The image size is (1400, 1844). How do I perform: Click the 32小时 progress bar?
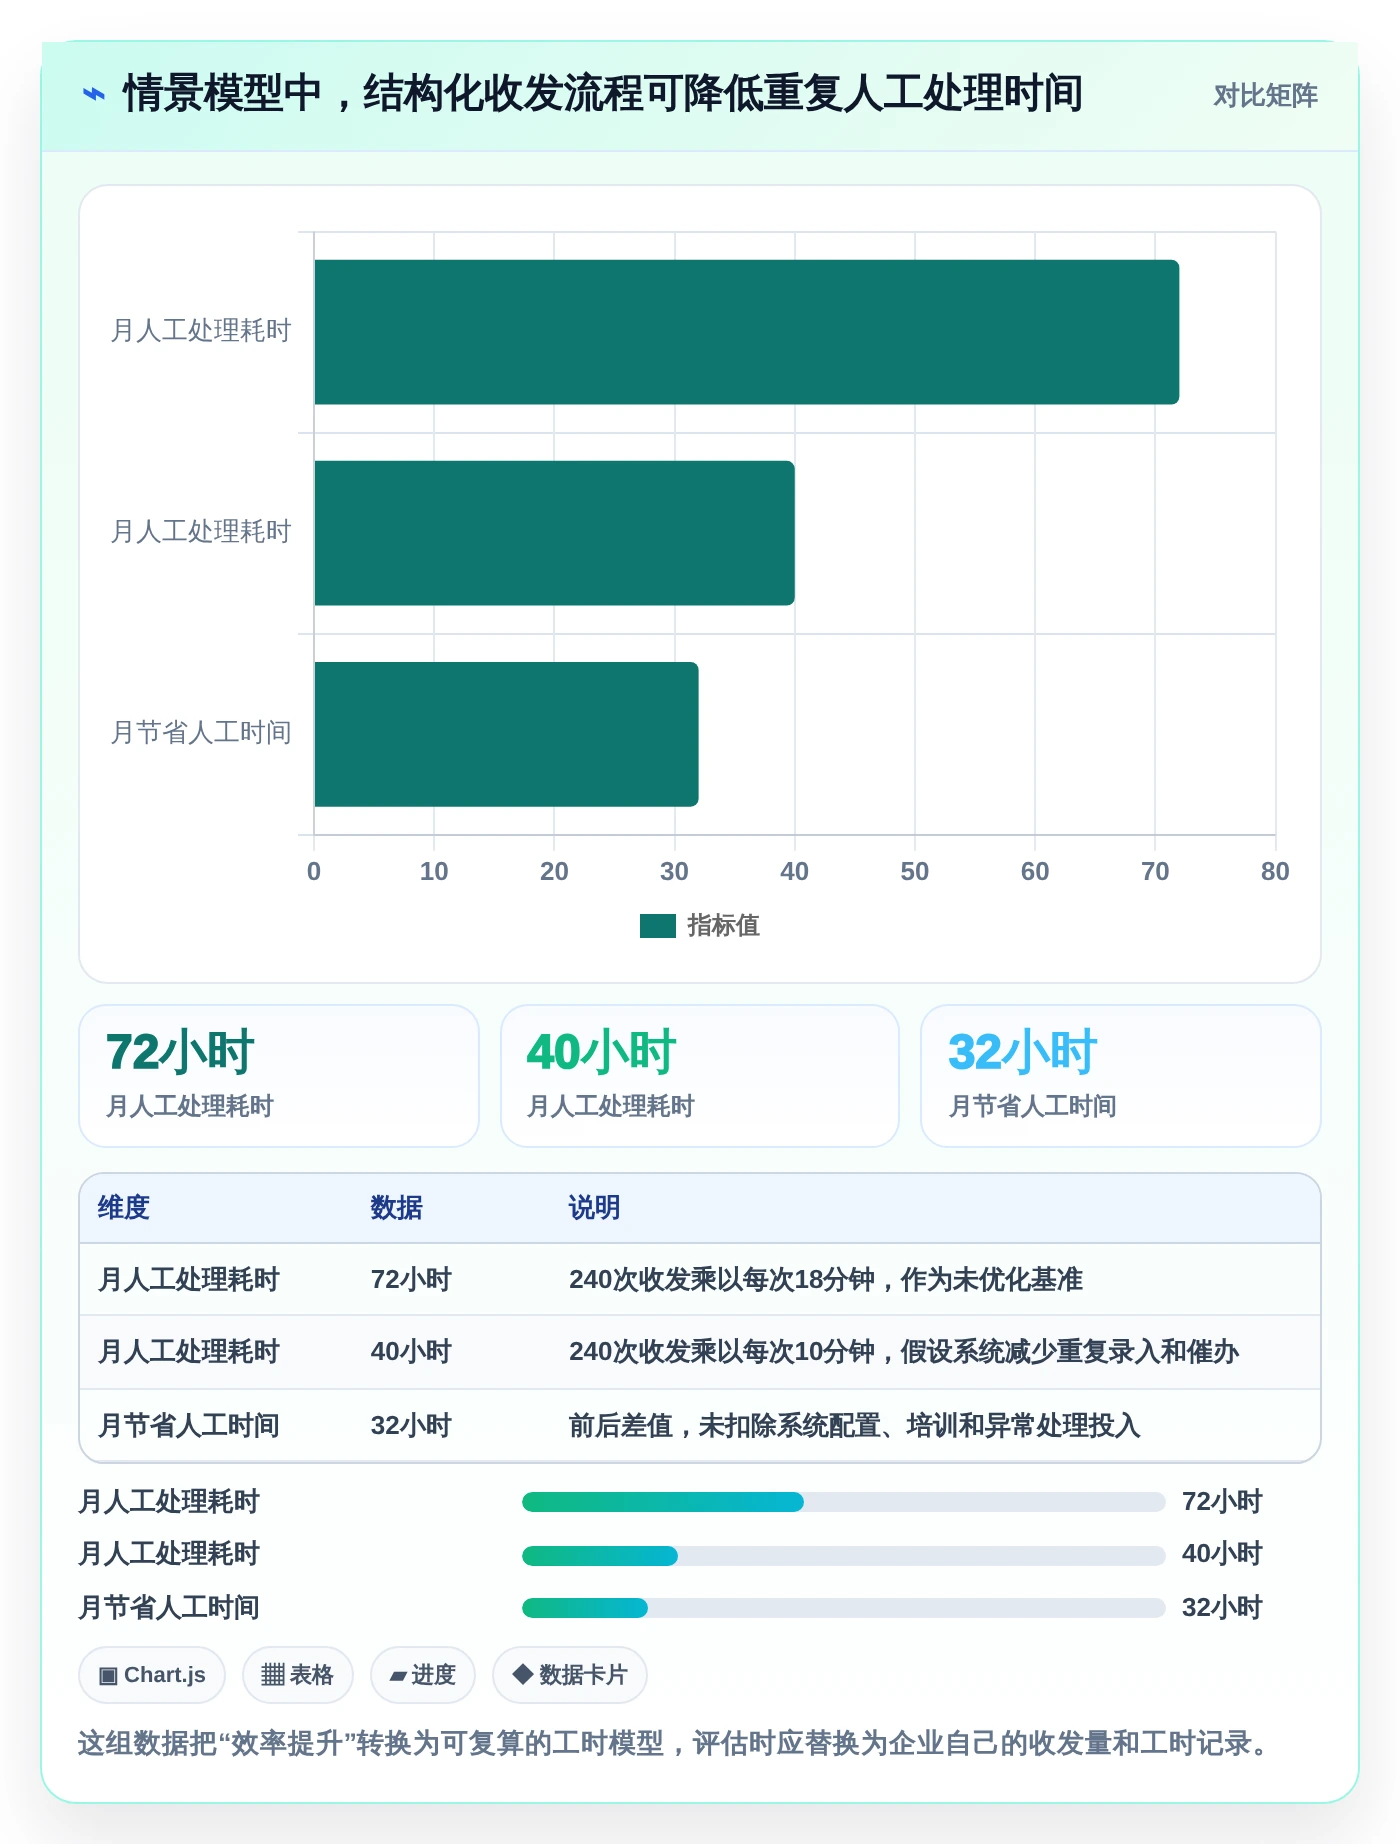844,1608
